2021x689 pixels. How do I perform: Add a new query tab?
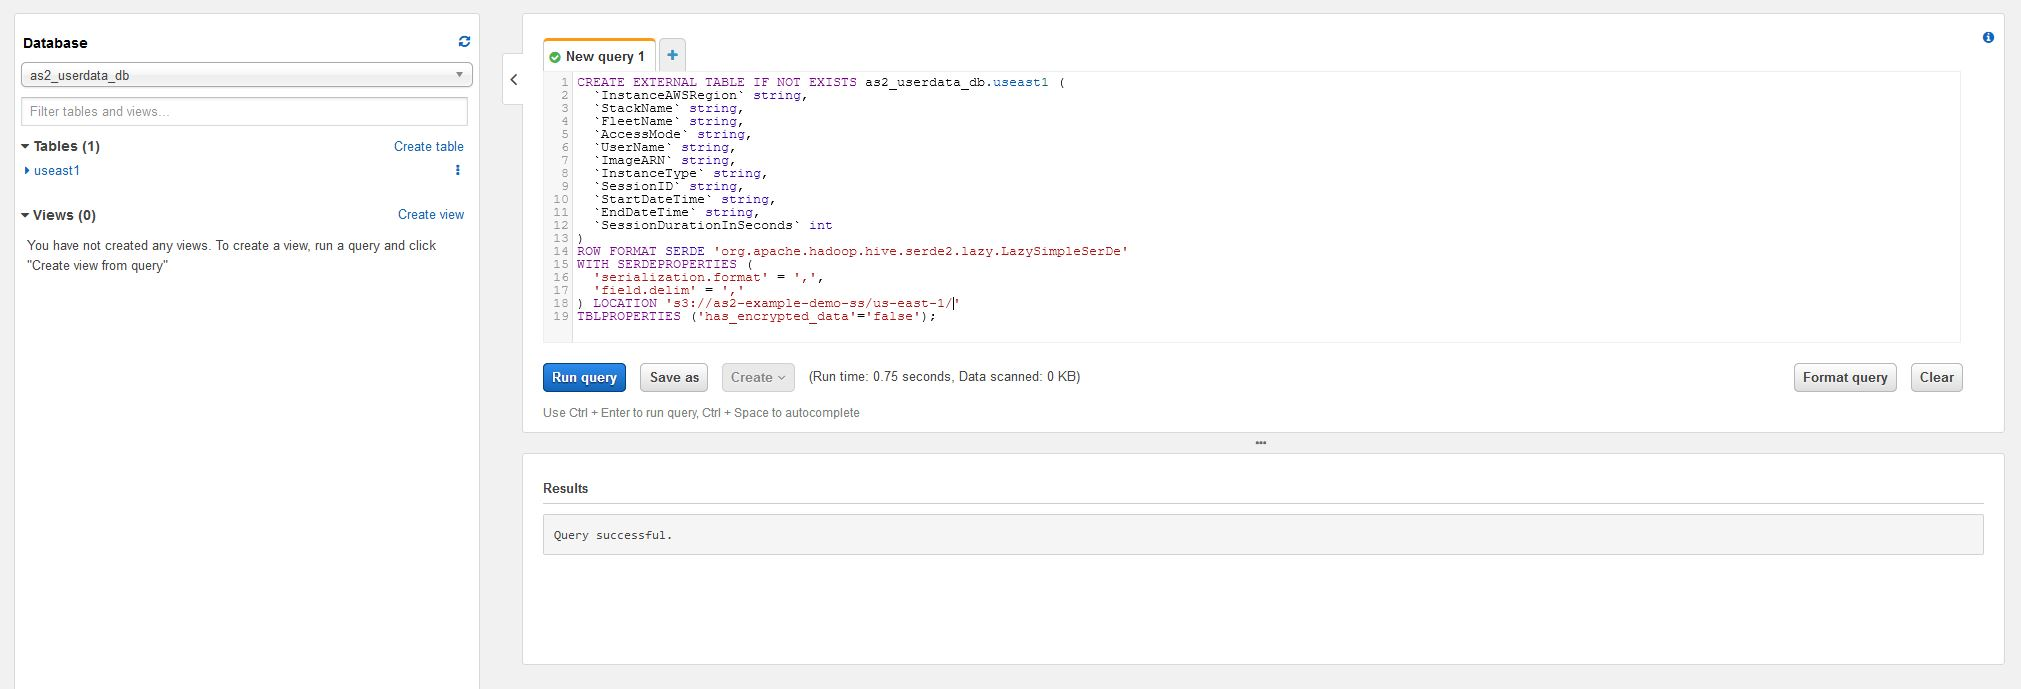672,56
